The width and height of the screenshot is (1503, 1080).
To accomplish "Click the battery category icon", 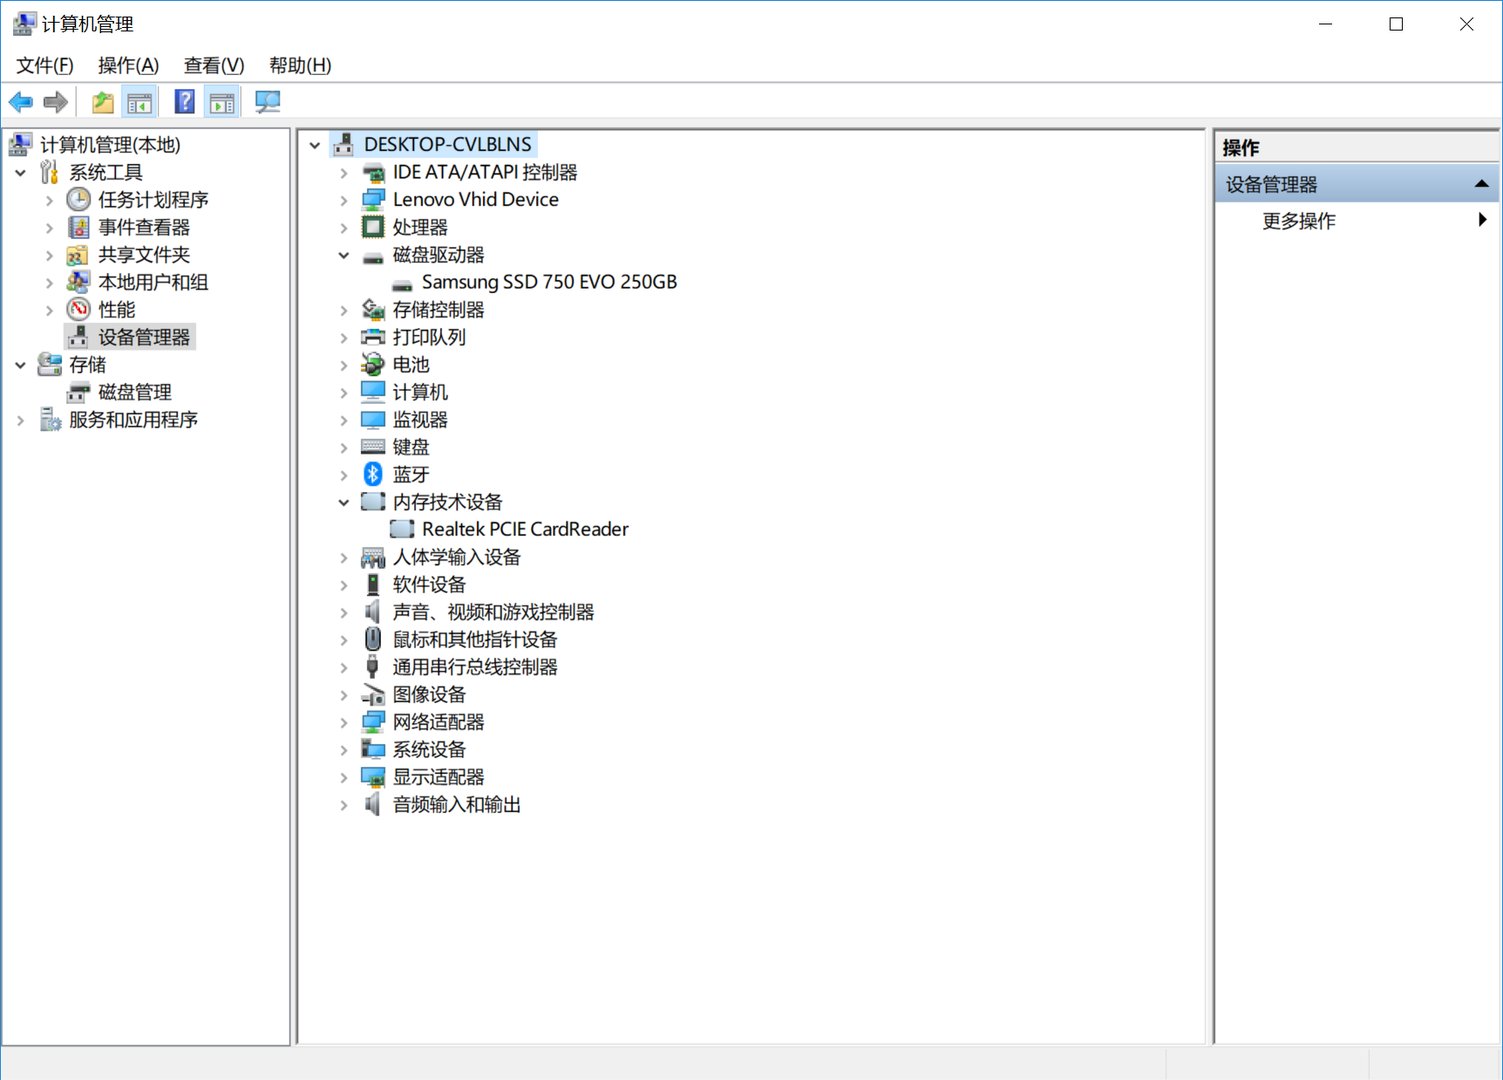I will (x=373, y=365).
